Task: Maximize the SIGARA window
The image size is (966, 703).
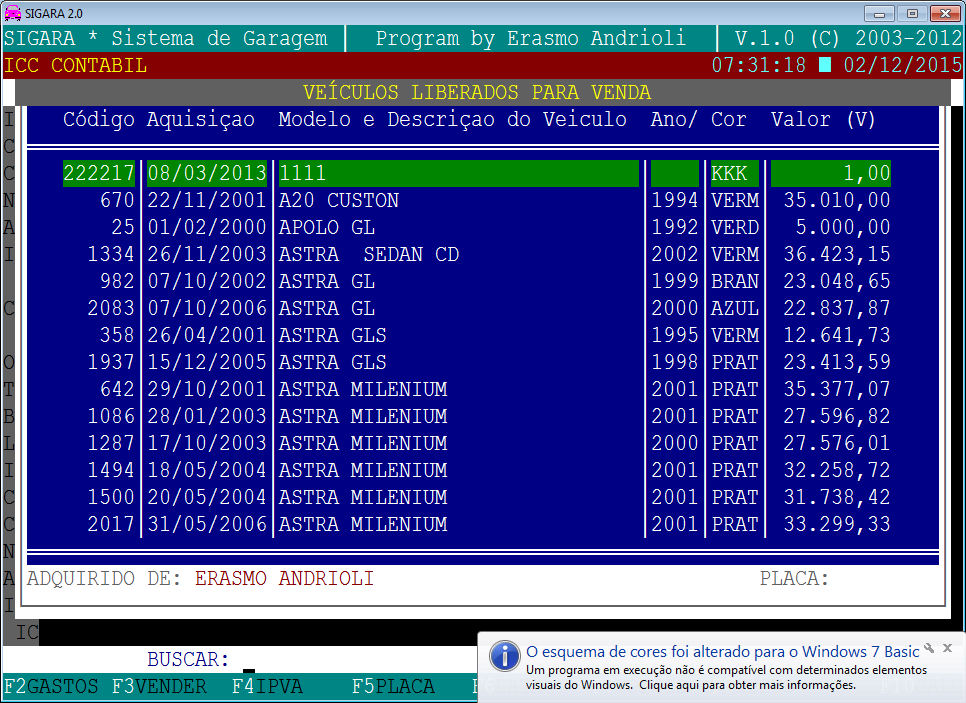Action: tap(911, 12)
